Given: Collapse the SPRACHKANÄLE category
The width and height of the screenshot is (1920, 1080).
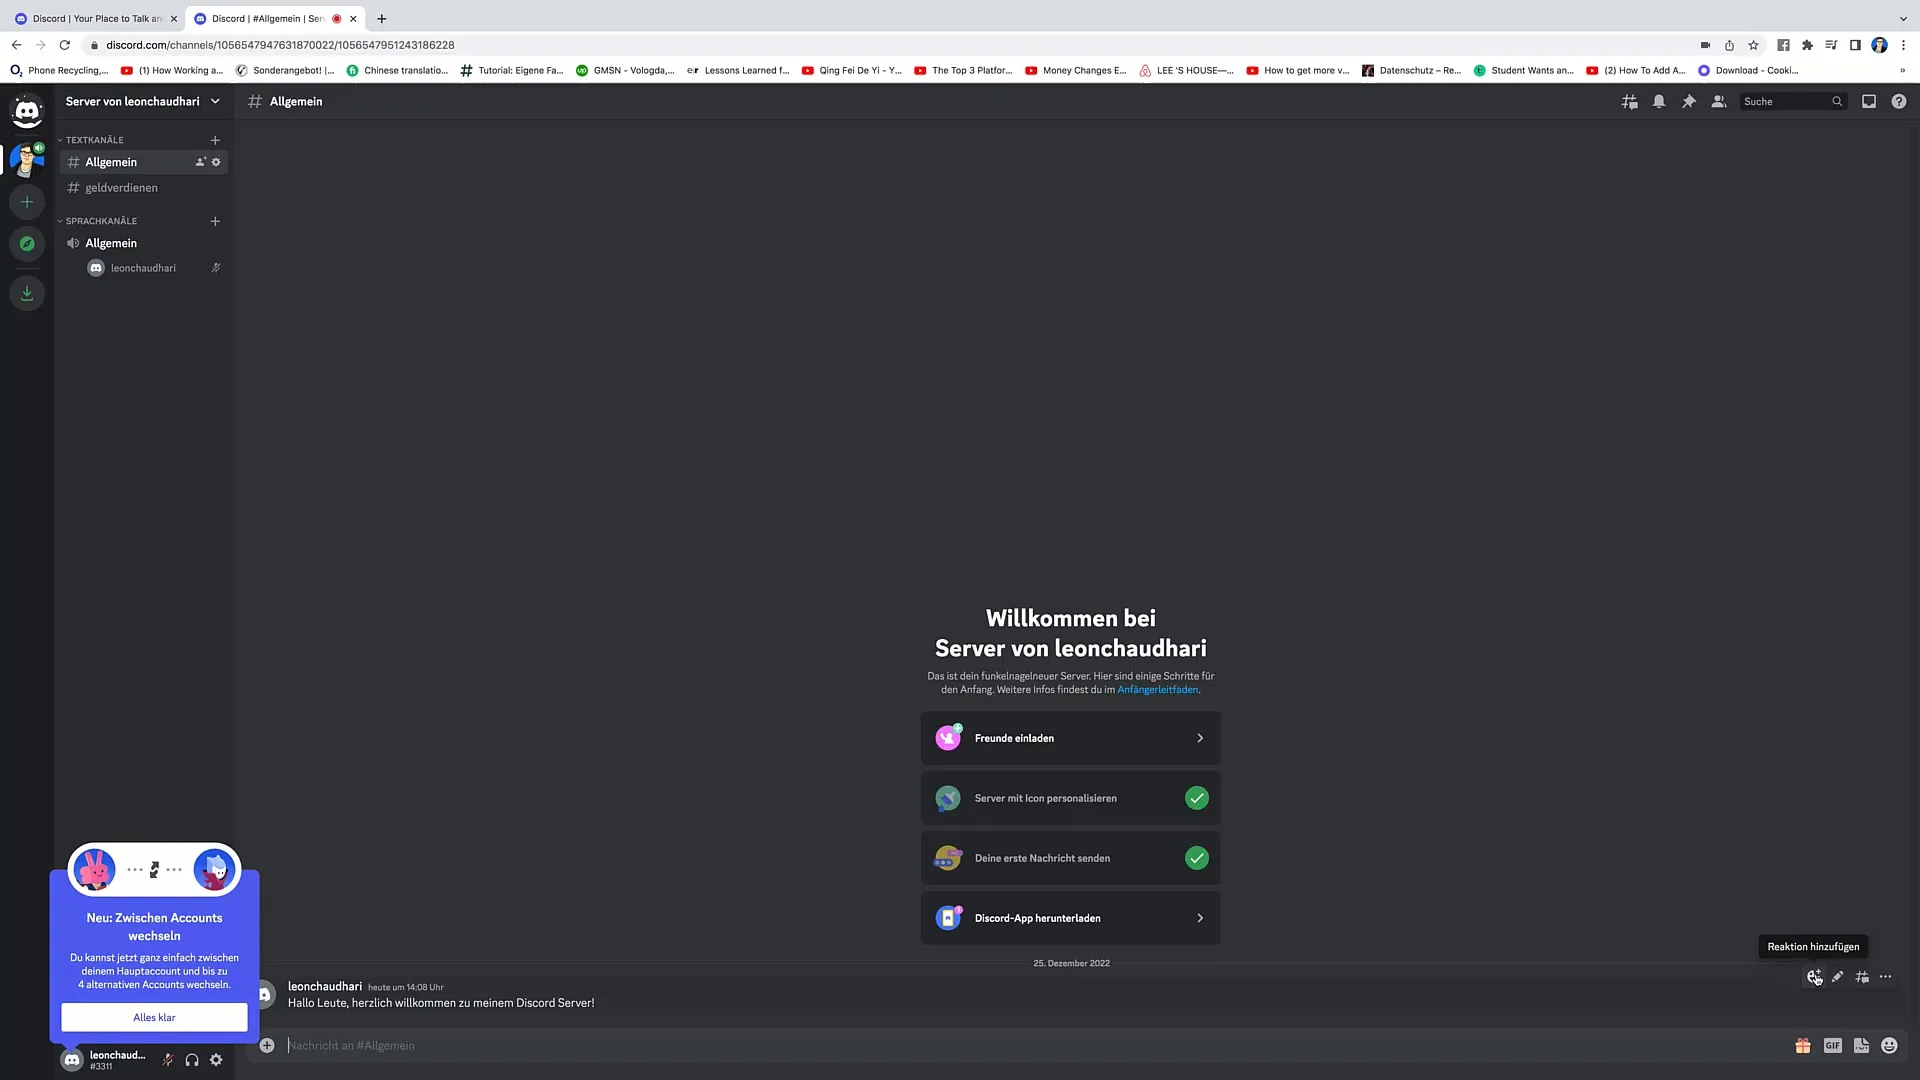Looking at the screenshot, I should [101, 221].
